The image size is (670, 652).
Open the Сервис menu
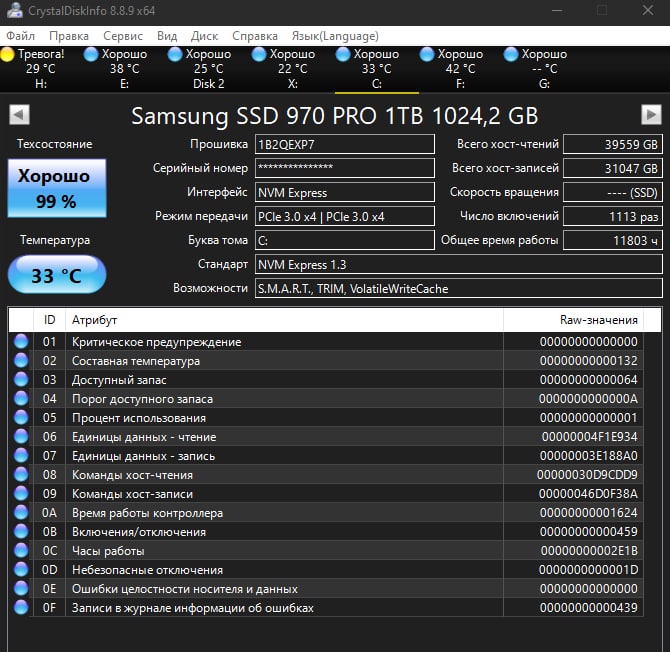pyautogui.click(x=123, y=36)
